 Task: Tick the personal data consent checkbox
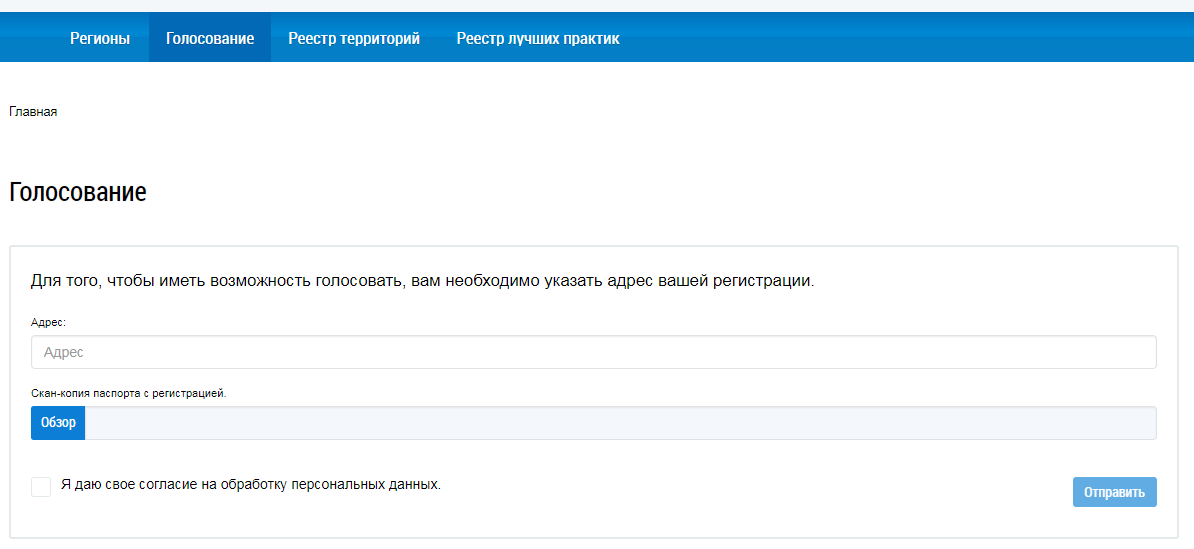tap(41, 487)
